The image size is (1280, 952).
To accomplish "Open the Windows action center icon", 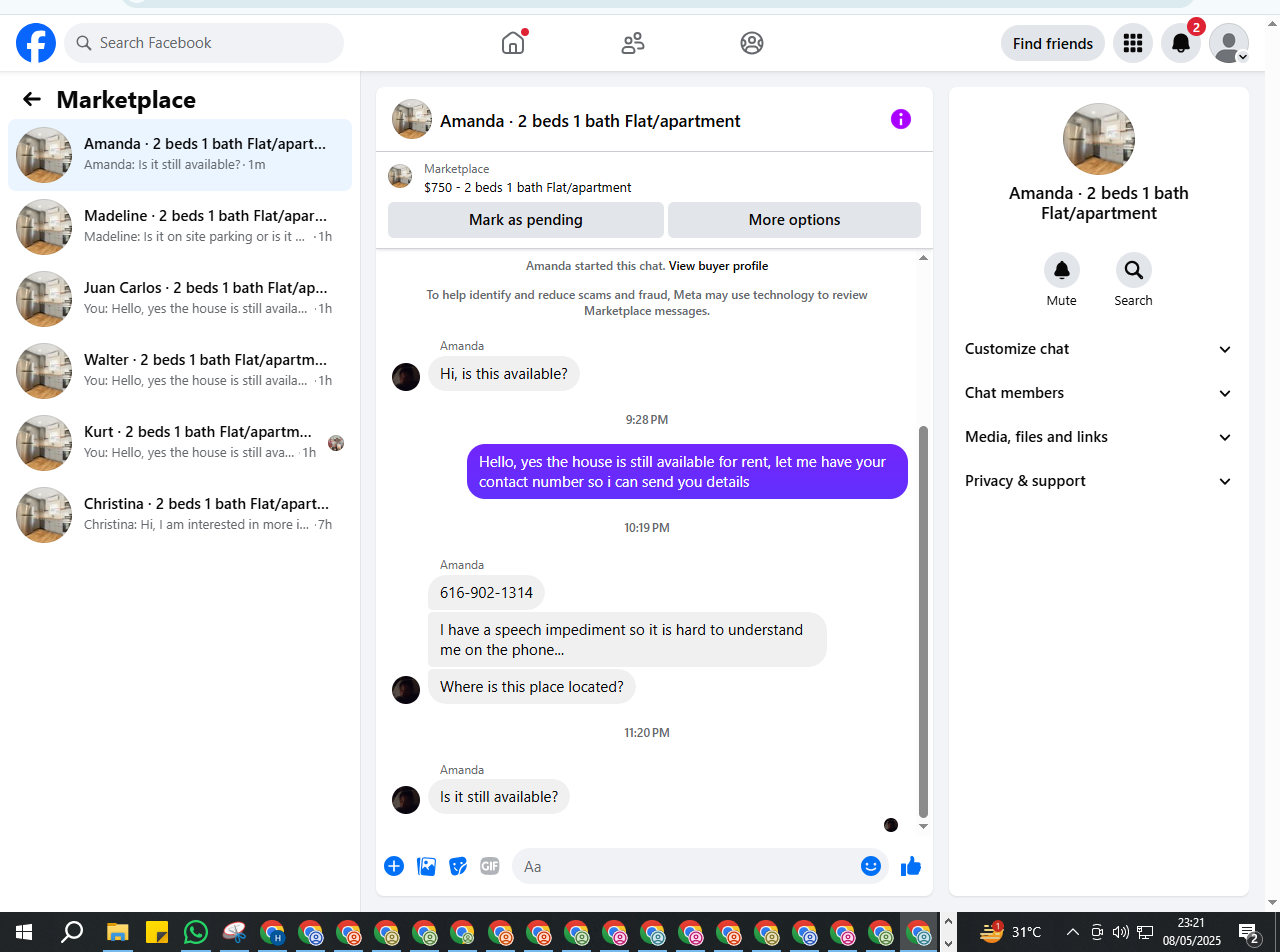I will click(1249, 933).
